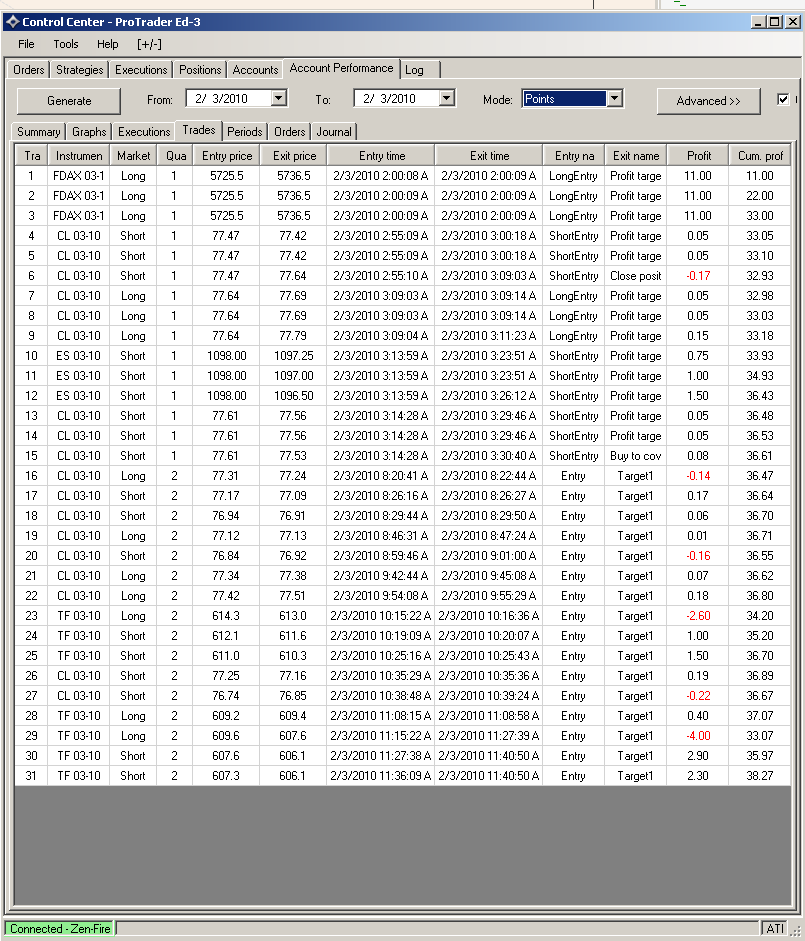Sort by the Market column header
This screenshot has height=941, width=805.
[x=133, y=156]
